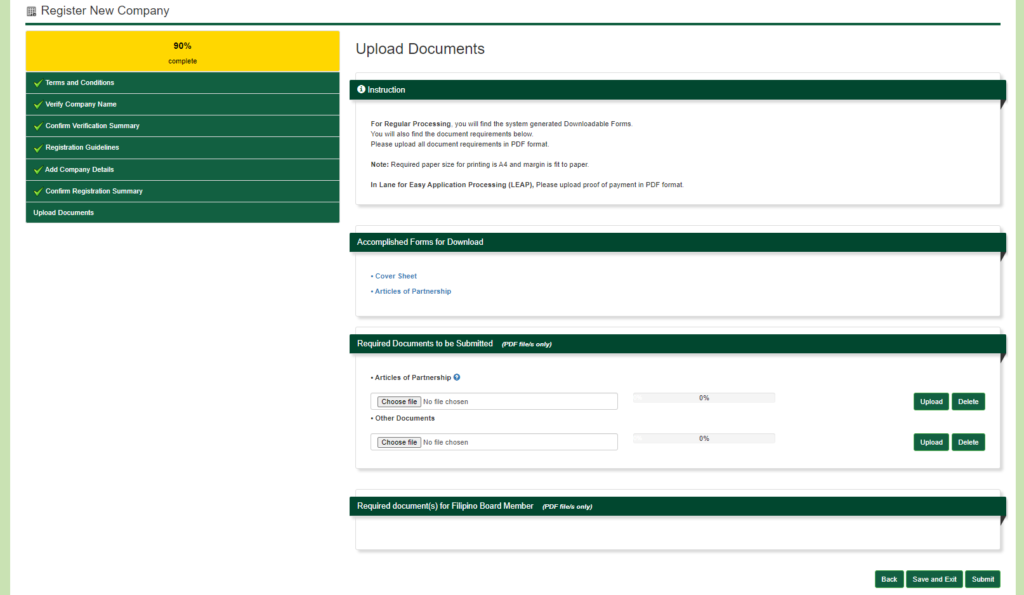
Task: Go Back to the previous step
Action: click(x=889, y=579)
